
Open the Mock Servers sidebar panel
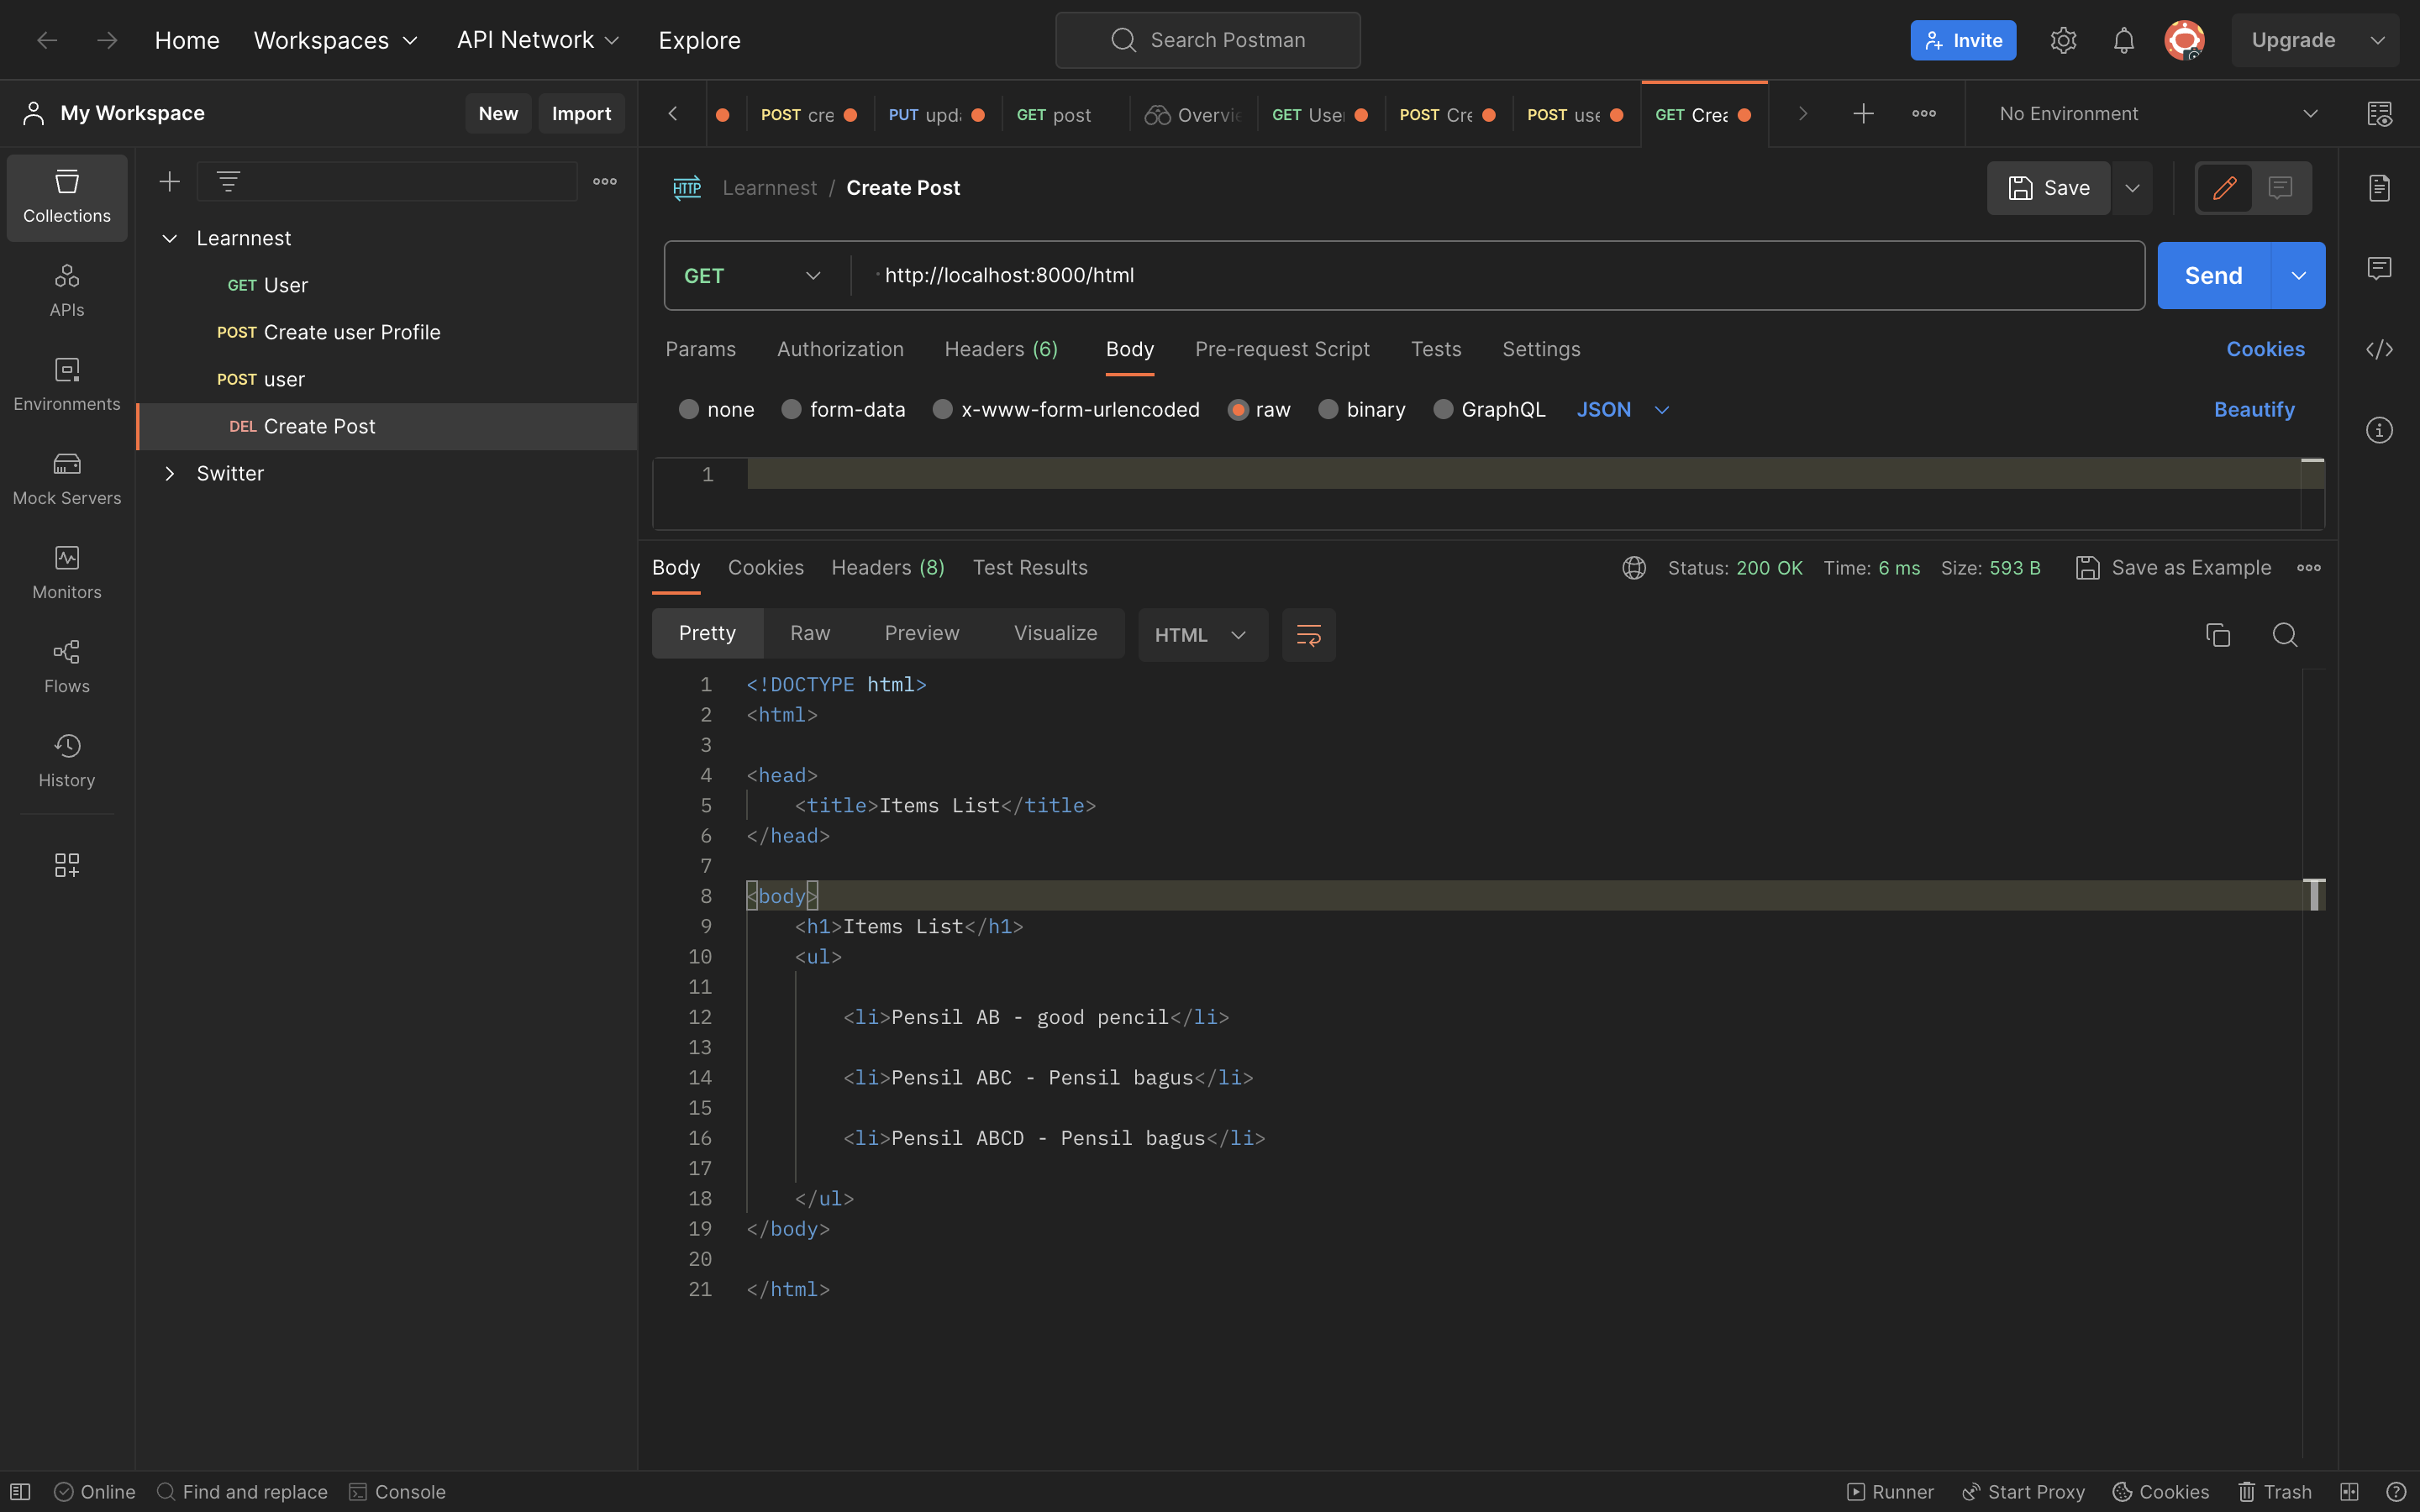(x=67, y=478)
